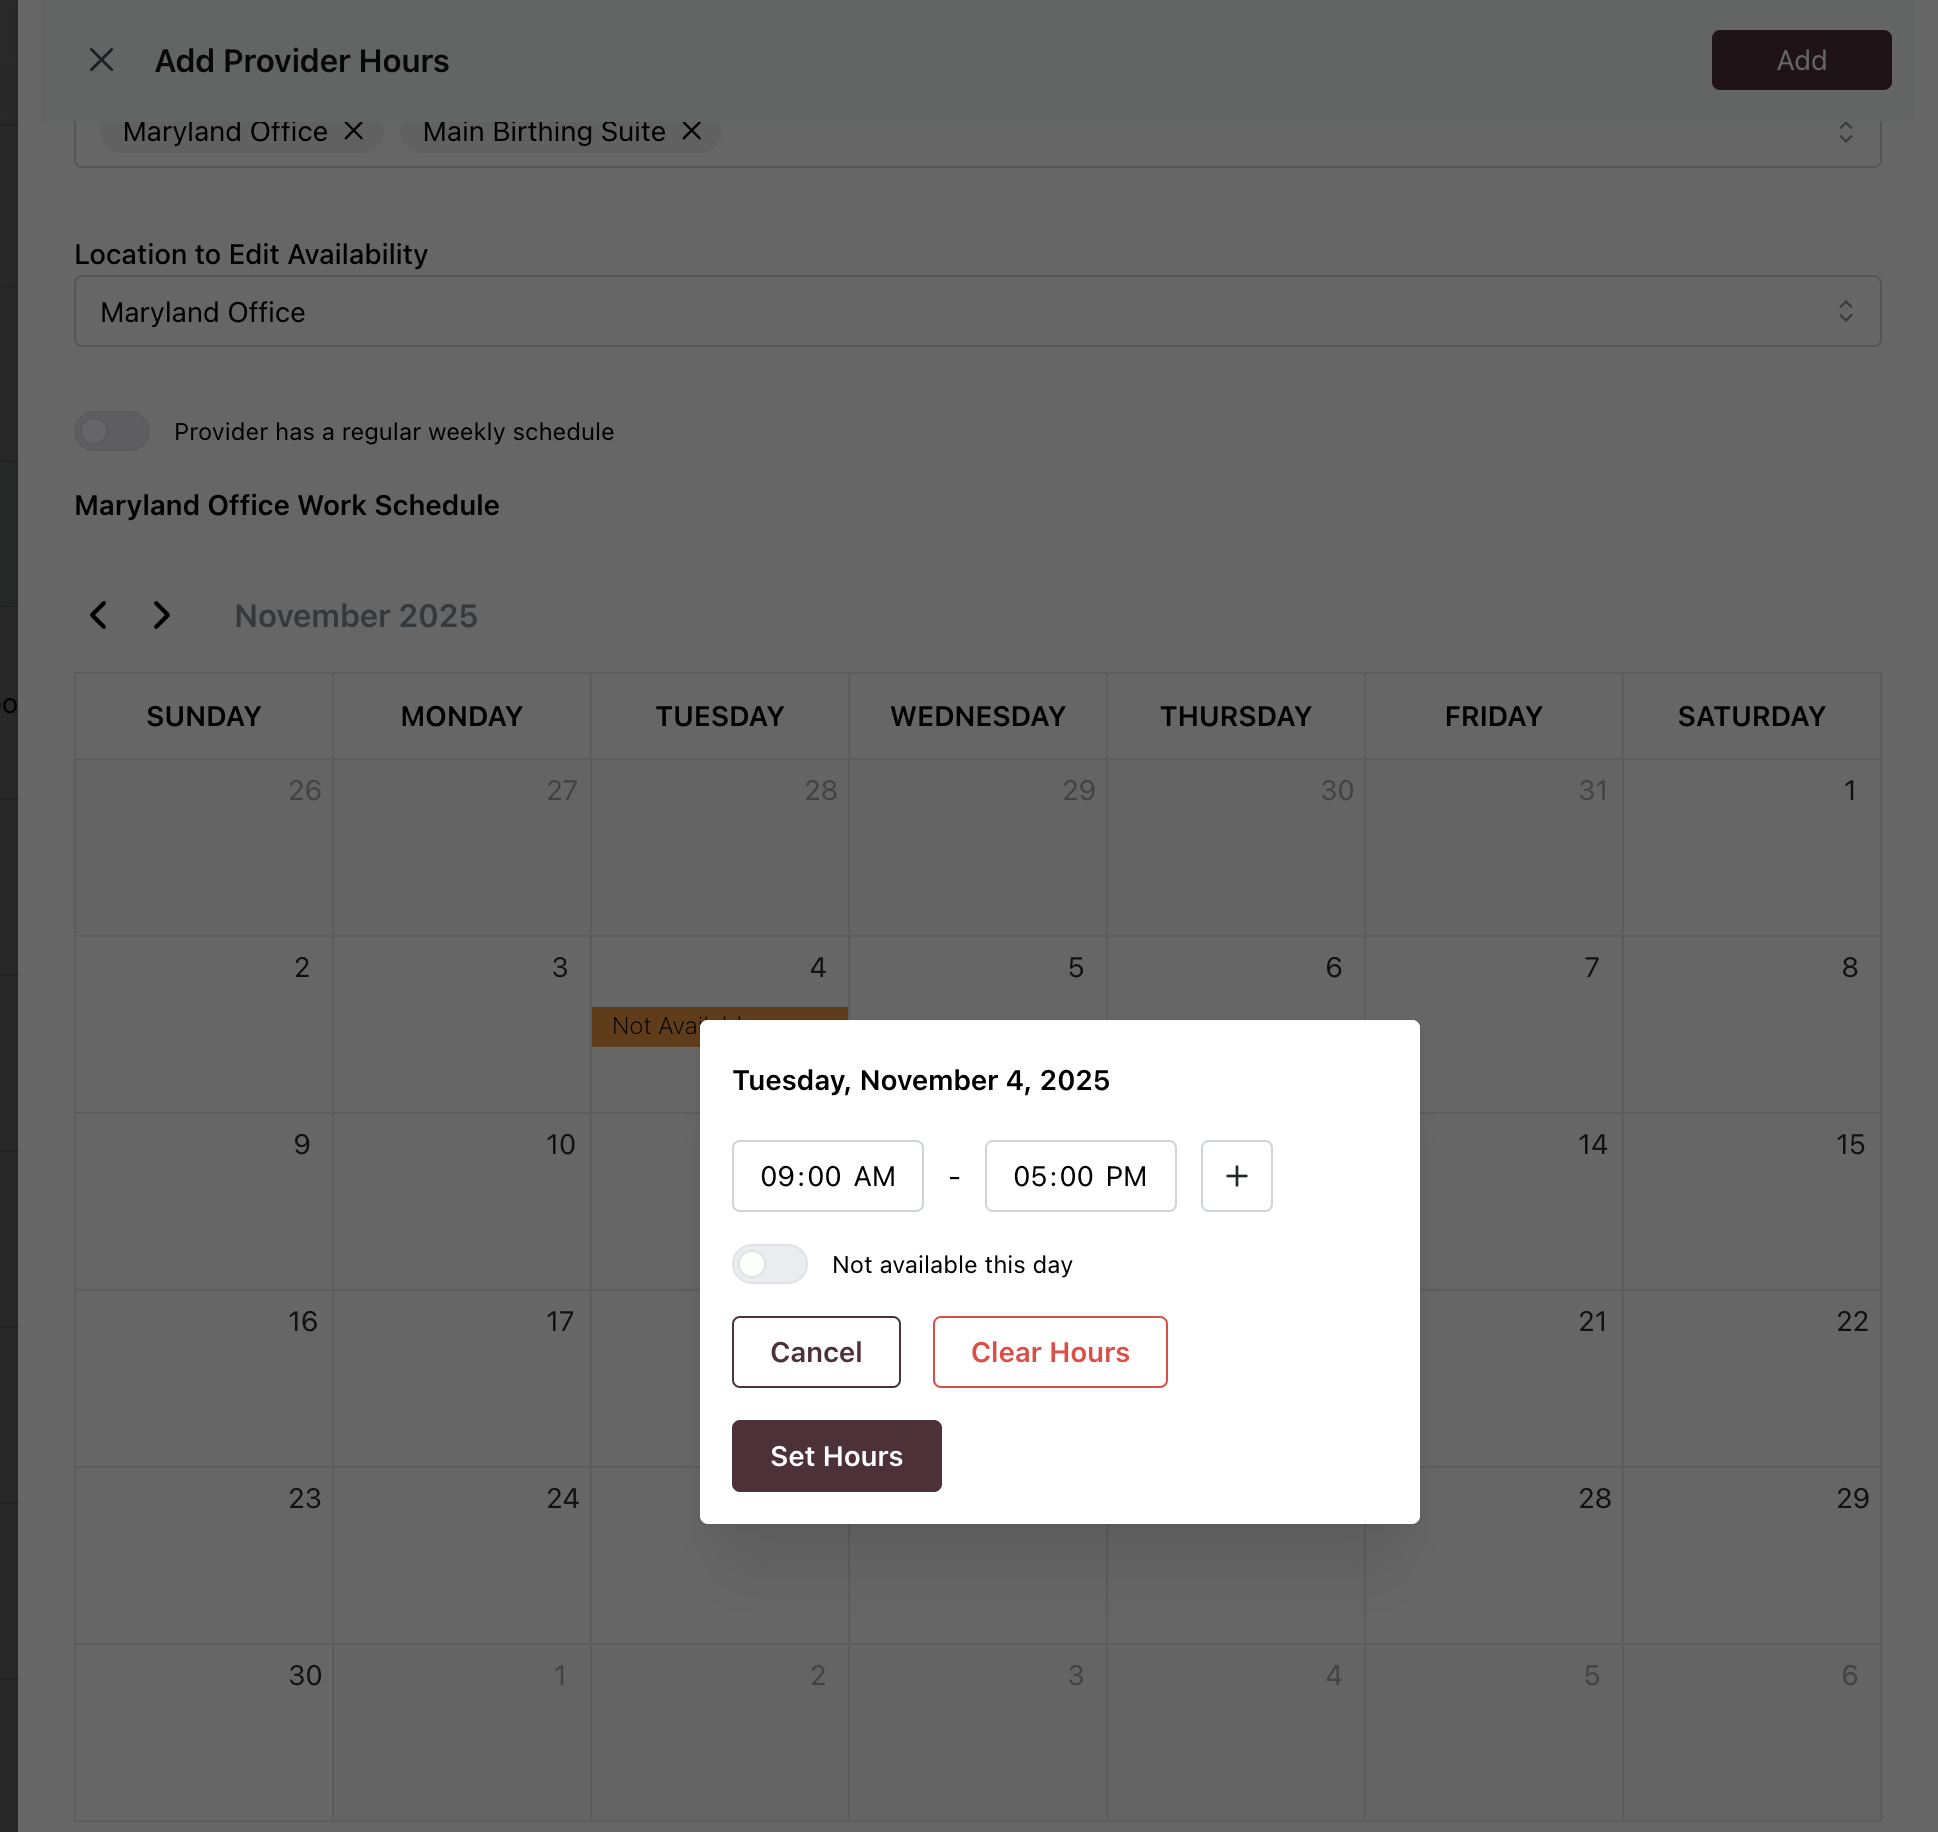Select Friday November 14 calendar cell
The image size is (1938, 1832).
pos(1520,1200)
